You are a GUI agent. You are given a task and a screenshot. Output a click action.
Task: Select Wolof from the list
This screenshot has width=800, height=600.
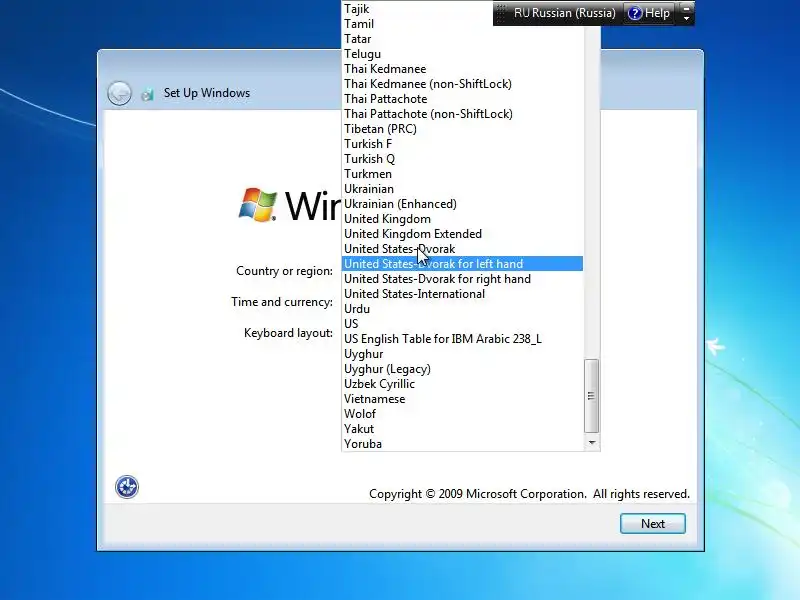coord(462,414)
